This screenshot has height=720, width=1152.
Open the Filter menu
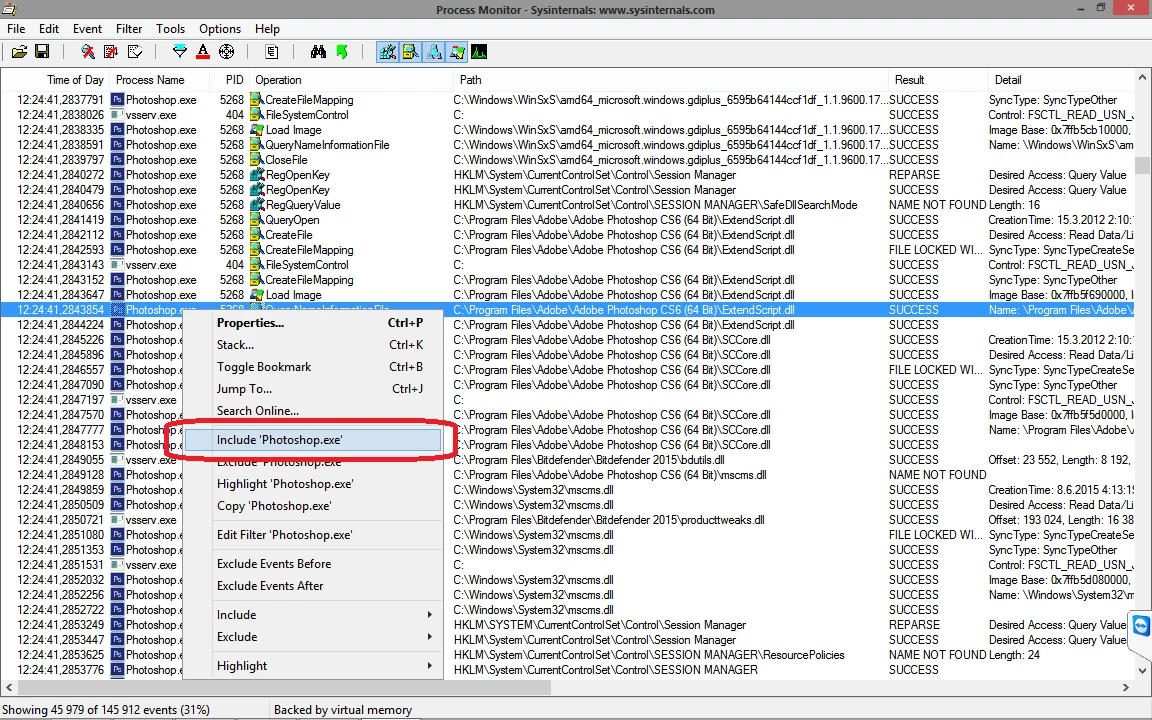tap(129, 29)
